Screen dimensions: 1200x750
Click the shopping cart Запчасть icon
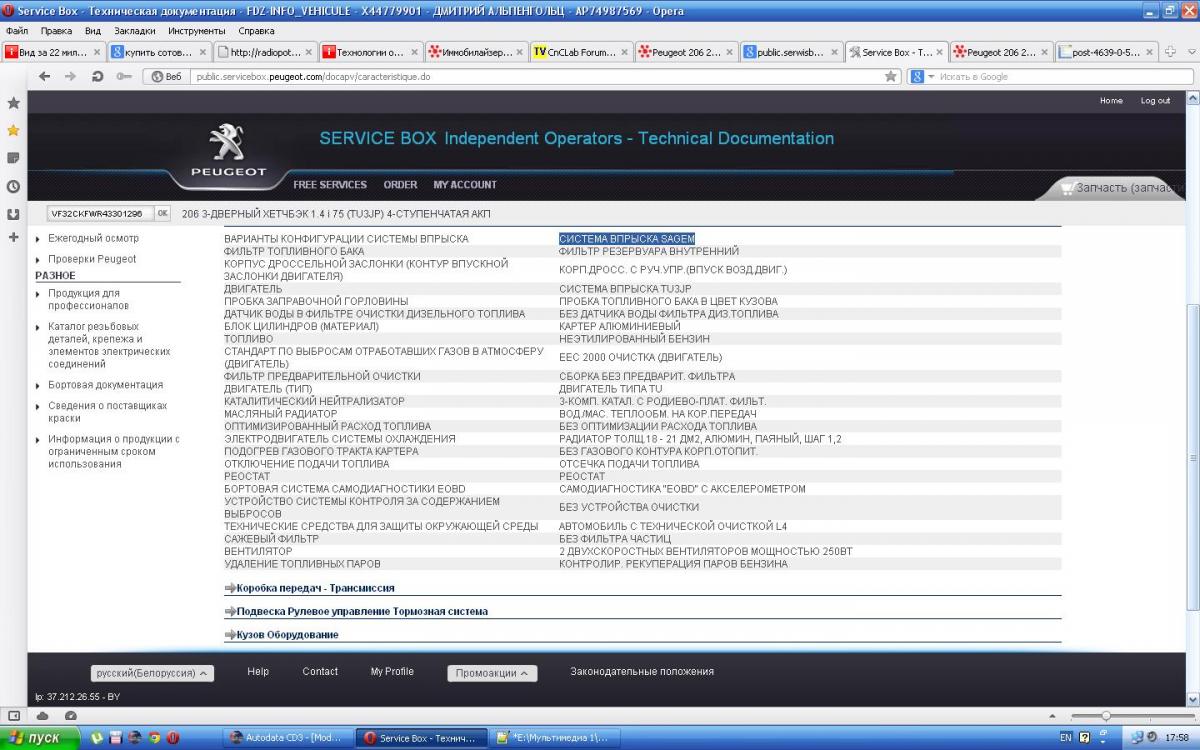pos(1068,188)
